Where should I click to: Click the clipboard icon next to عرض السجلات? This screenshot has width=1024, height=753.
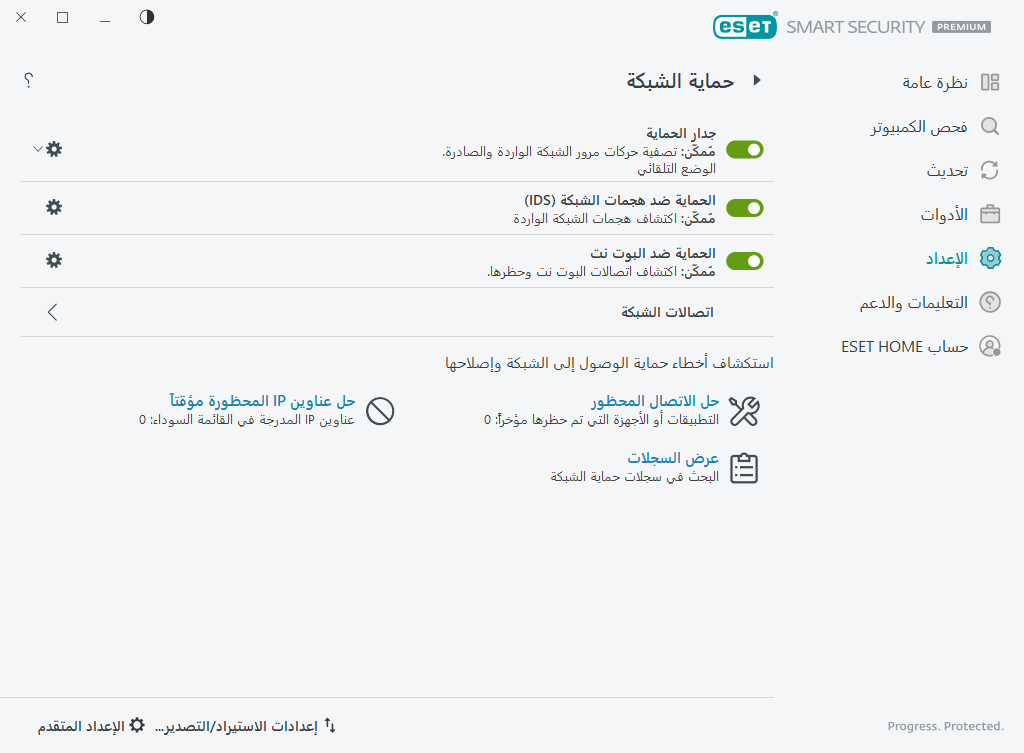(x=744, y=467)
